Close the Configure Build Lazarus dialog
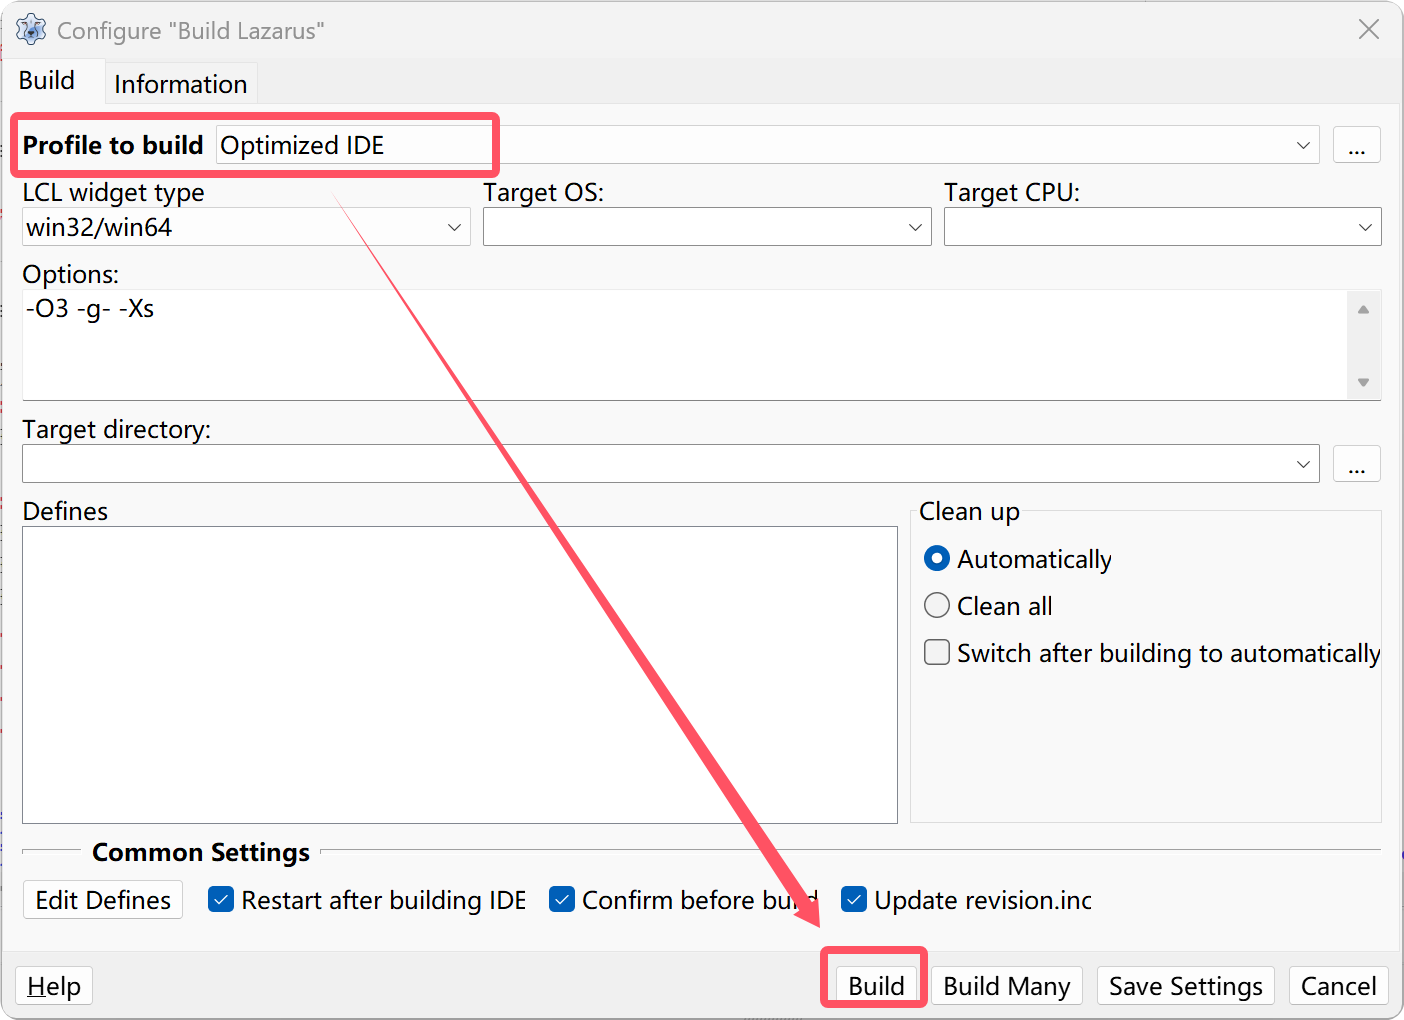This screenshot has width=1404, height=1020. coord(1369,29)
